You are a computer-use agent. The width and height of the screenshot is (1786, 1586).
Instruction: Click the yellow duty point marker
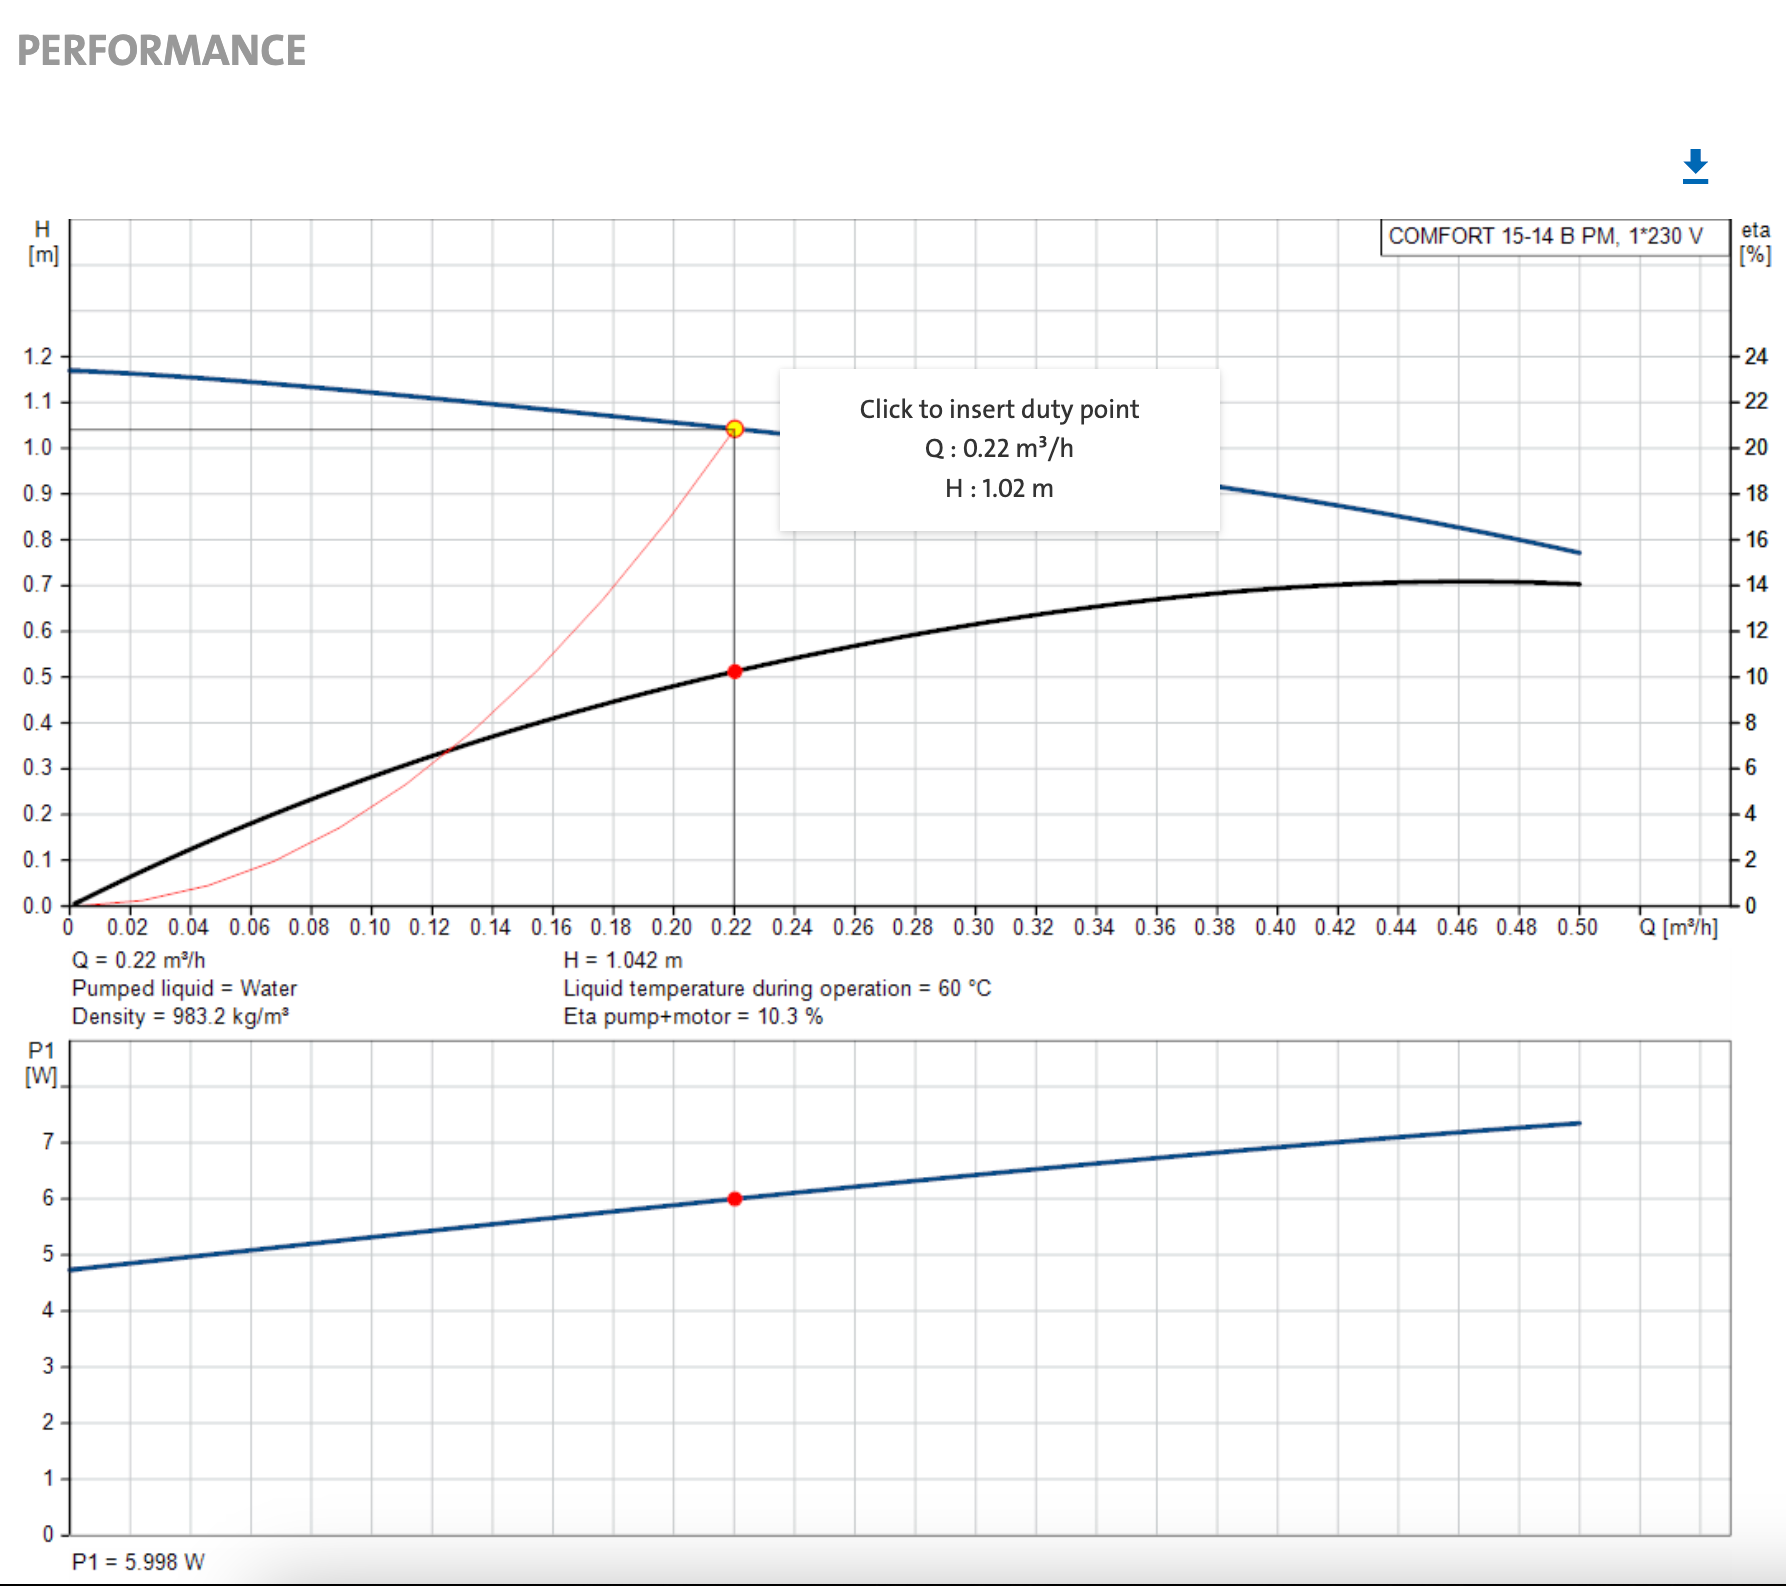(x=735, y=429)
